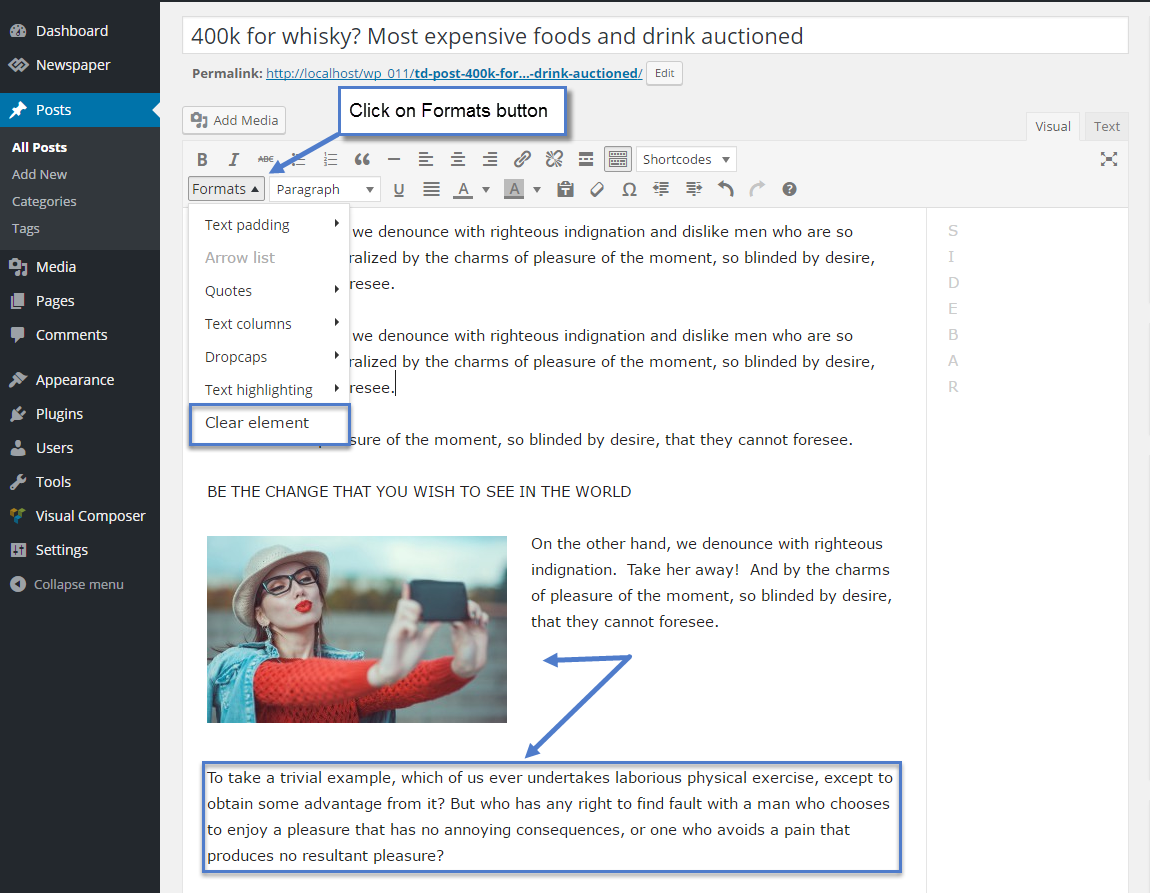Open Visual Composer settings
Screen dimensions: 1150x893
[80, 515]
